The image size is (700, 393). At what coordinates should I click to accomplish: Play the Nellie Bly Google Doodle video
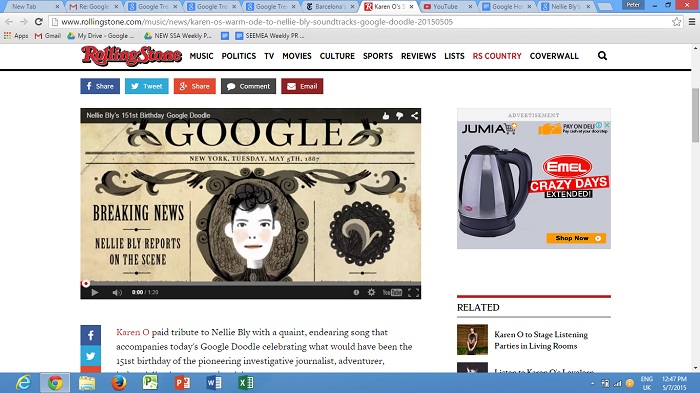coord(95,293)
